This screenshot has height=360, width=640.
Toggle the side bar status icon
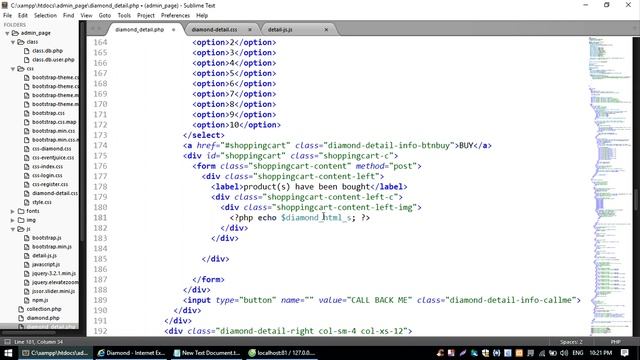point(7,342)
